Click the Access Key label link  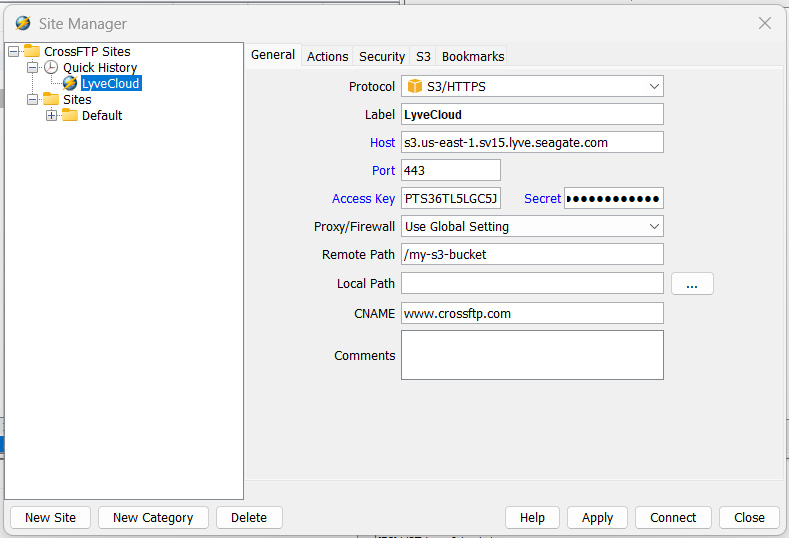pyautogui.click(x=363, y=199)
